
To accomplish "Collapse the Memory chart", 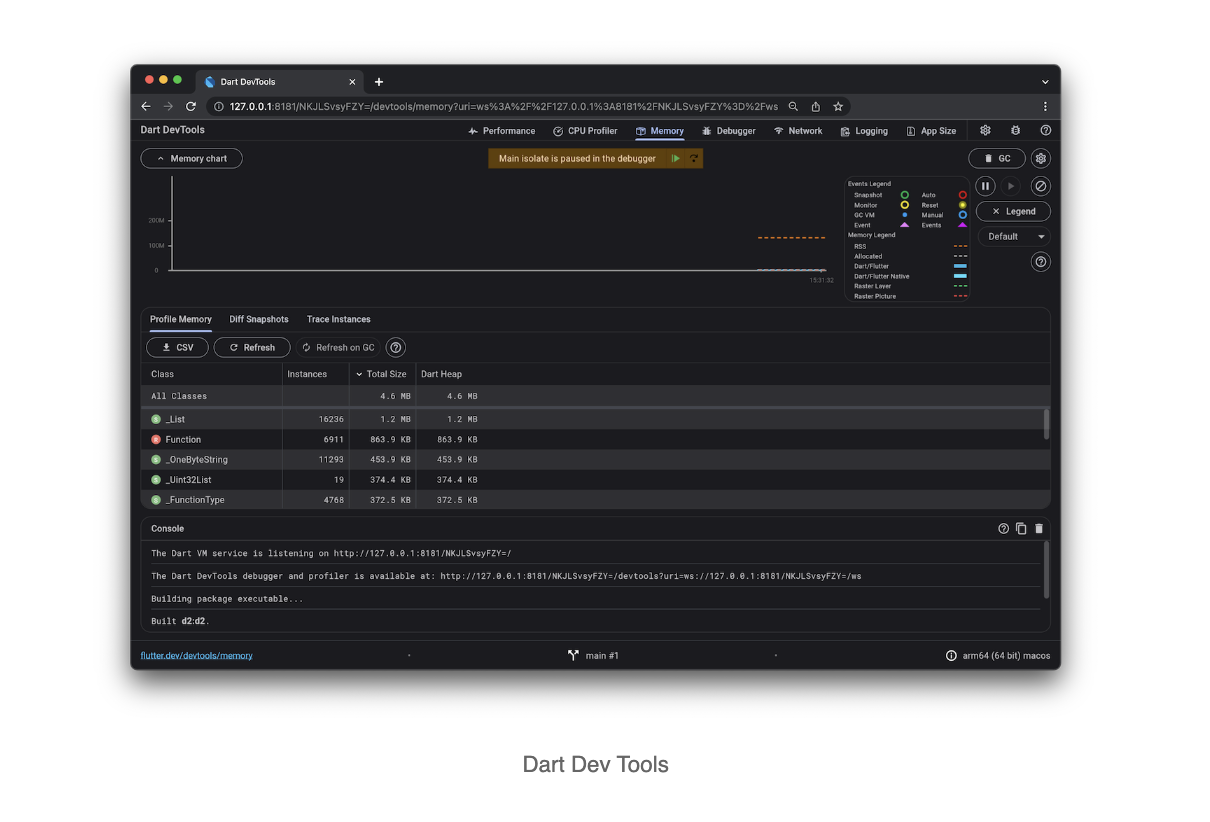I will [x=191, y=158].
